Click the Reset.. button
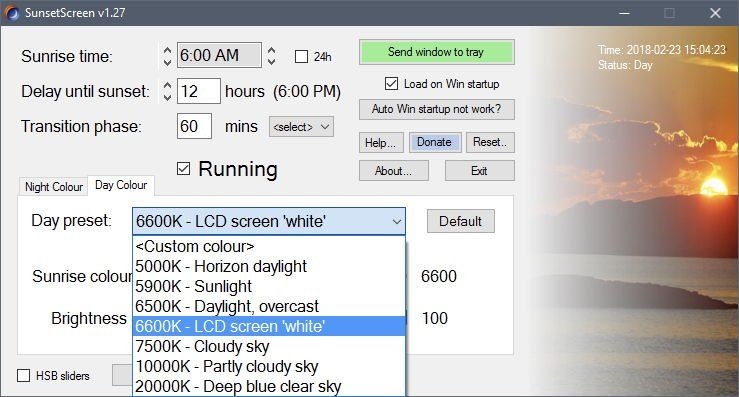739x397 pixels. (490, 142)
